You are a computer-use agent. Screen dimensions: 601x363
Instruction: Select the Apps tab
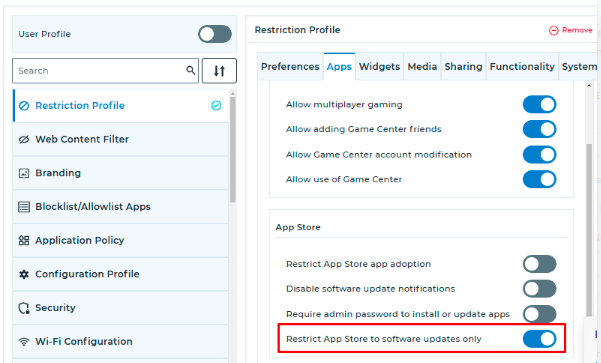(339, 67)
